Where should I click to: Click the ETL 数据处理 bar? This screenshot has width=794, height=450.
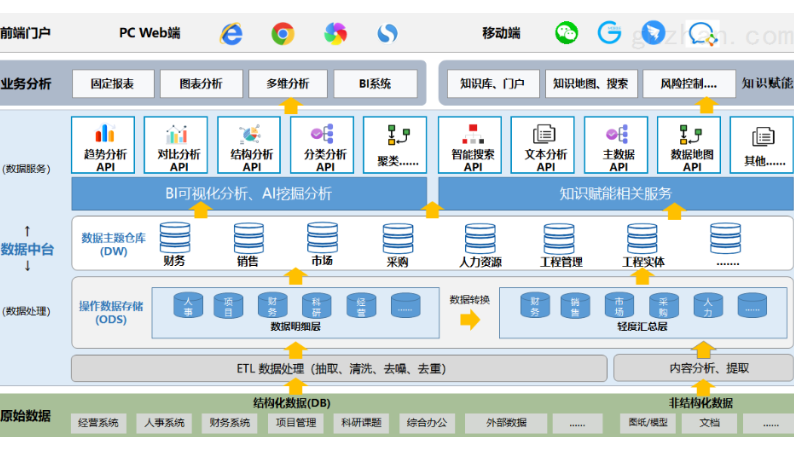pyautogui.click(x=339, y=368)
